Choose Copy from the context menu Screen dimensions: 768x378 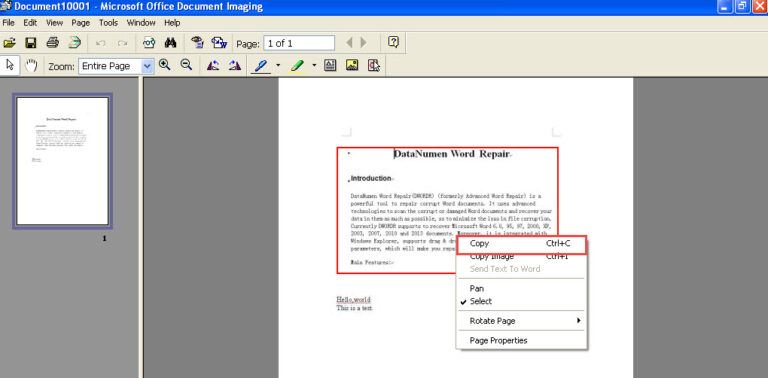(521, 244)
